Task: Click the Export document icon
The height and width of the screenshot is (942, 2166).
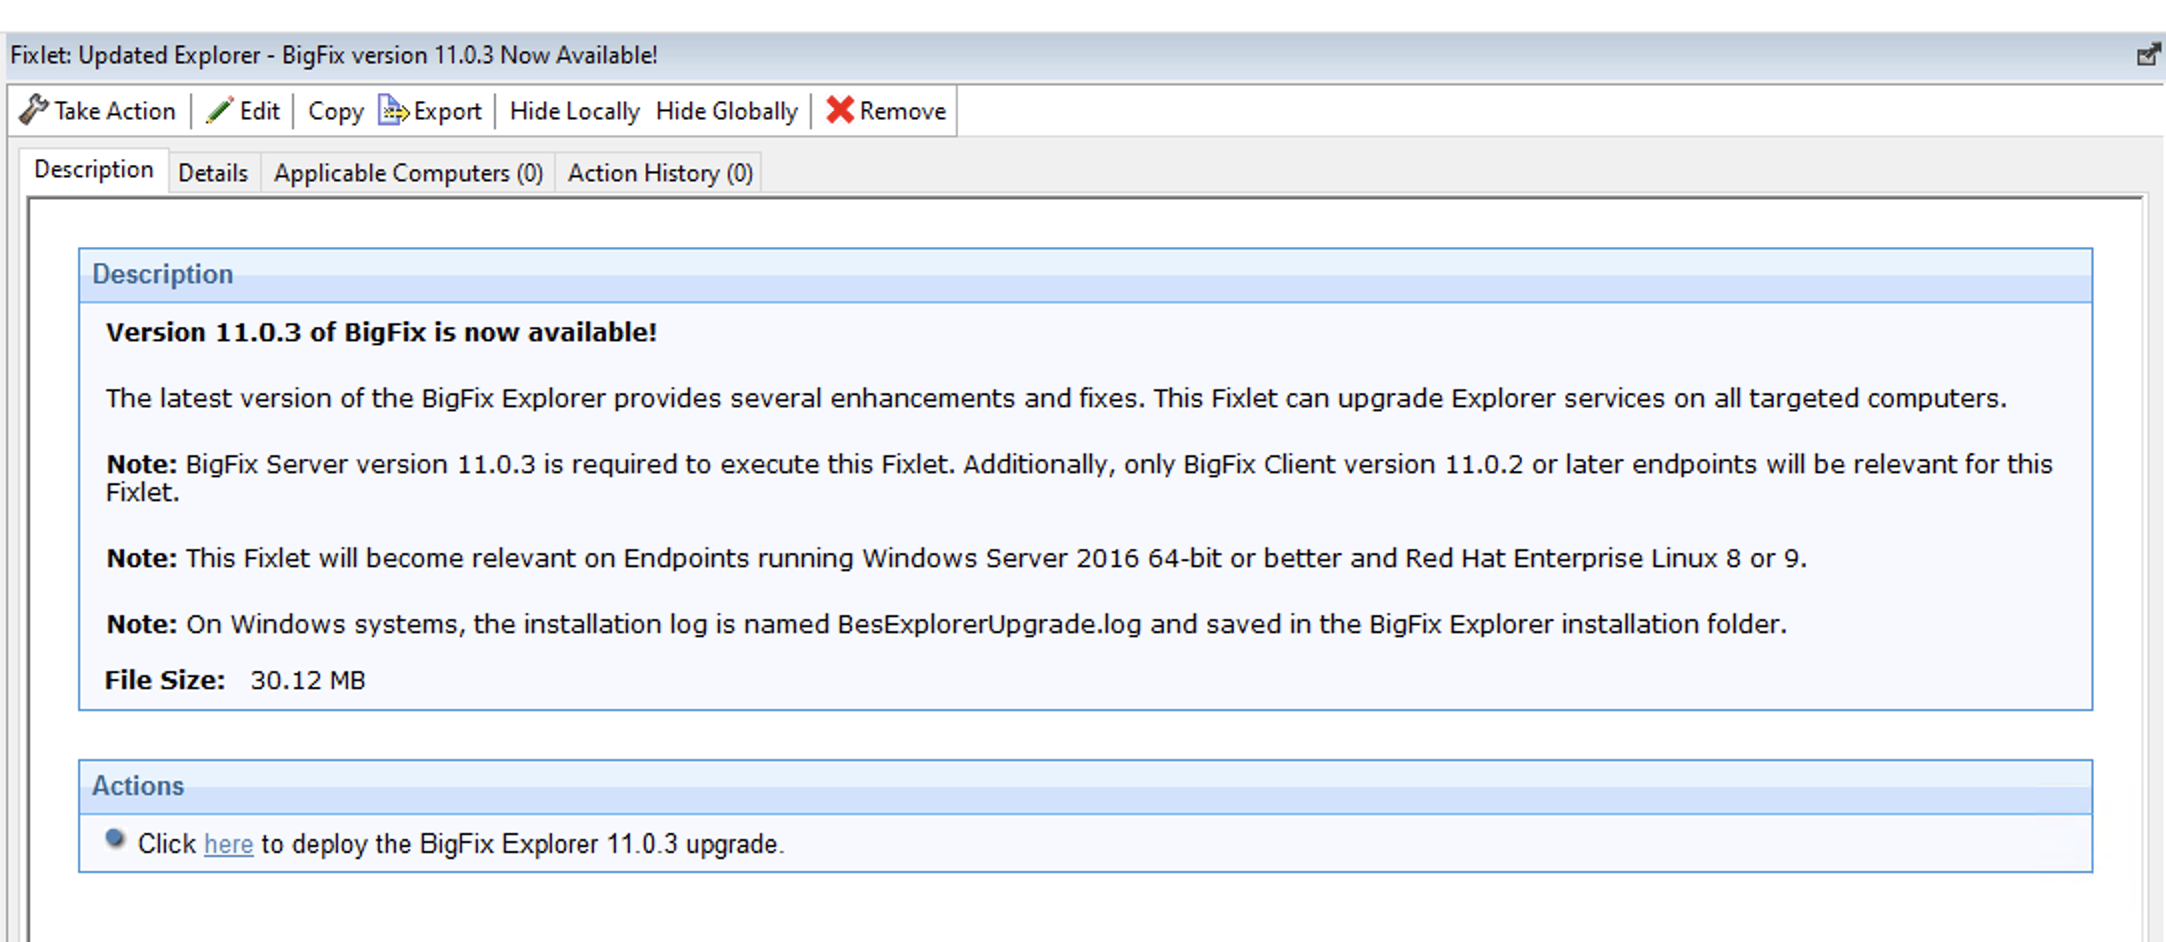Action: 392,110
